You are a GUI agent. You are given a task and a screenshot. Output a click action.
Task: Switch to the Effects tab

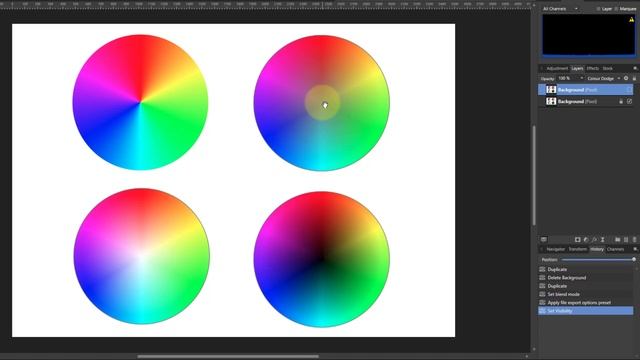(x=593, y=68)
